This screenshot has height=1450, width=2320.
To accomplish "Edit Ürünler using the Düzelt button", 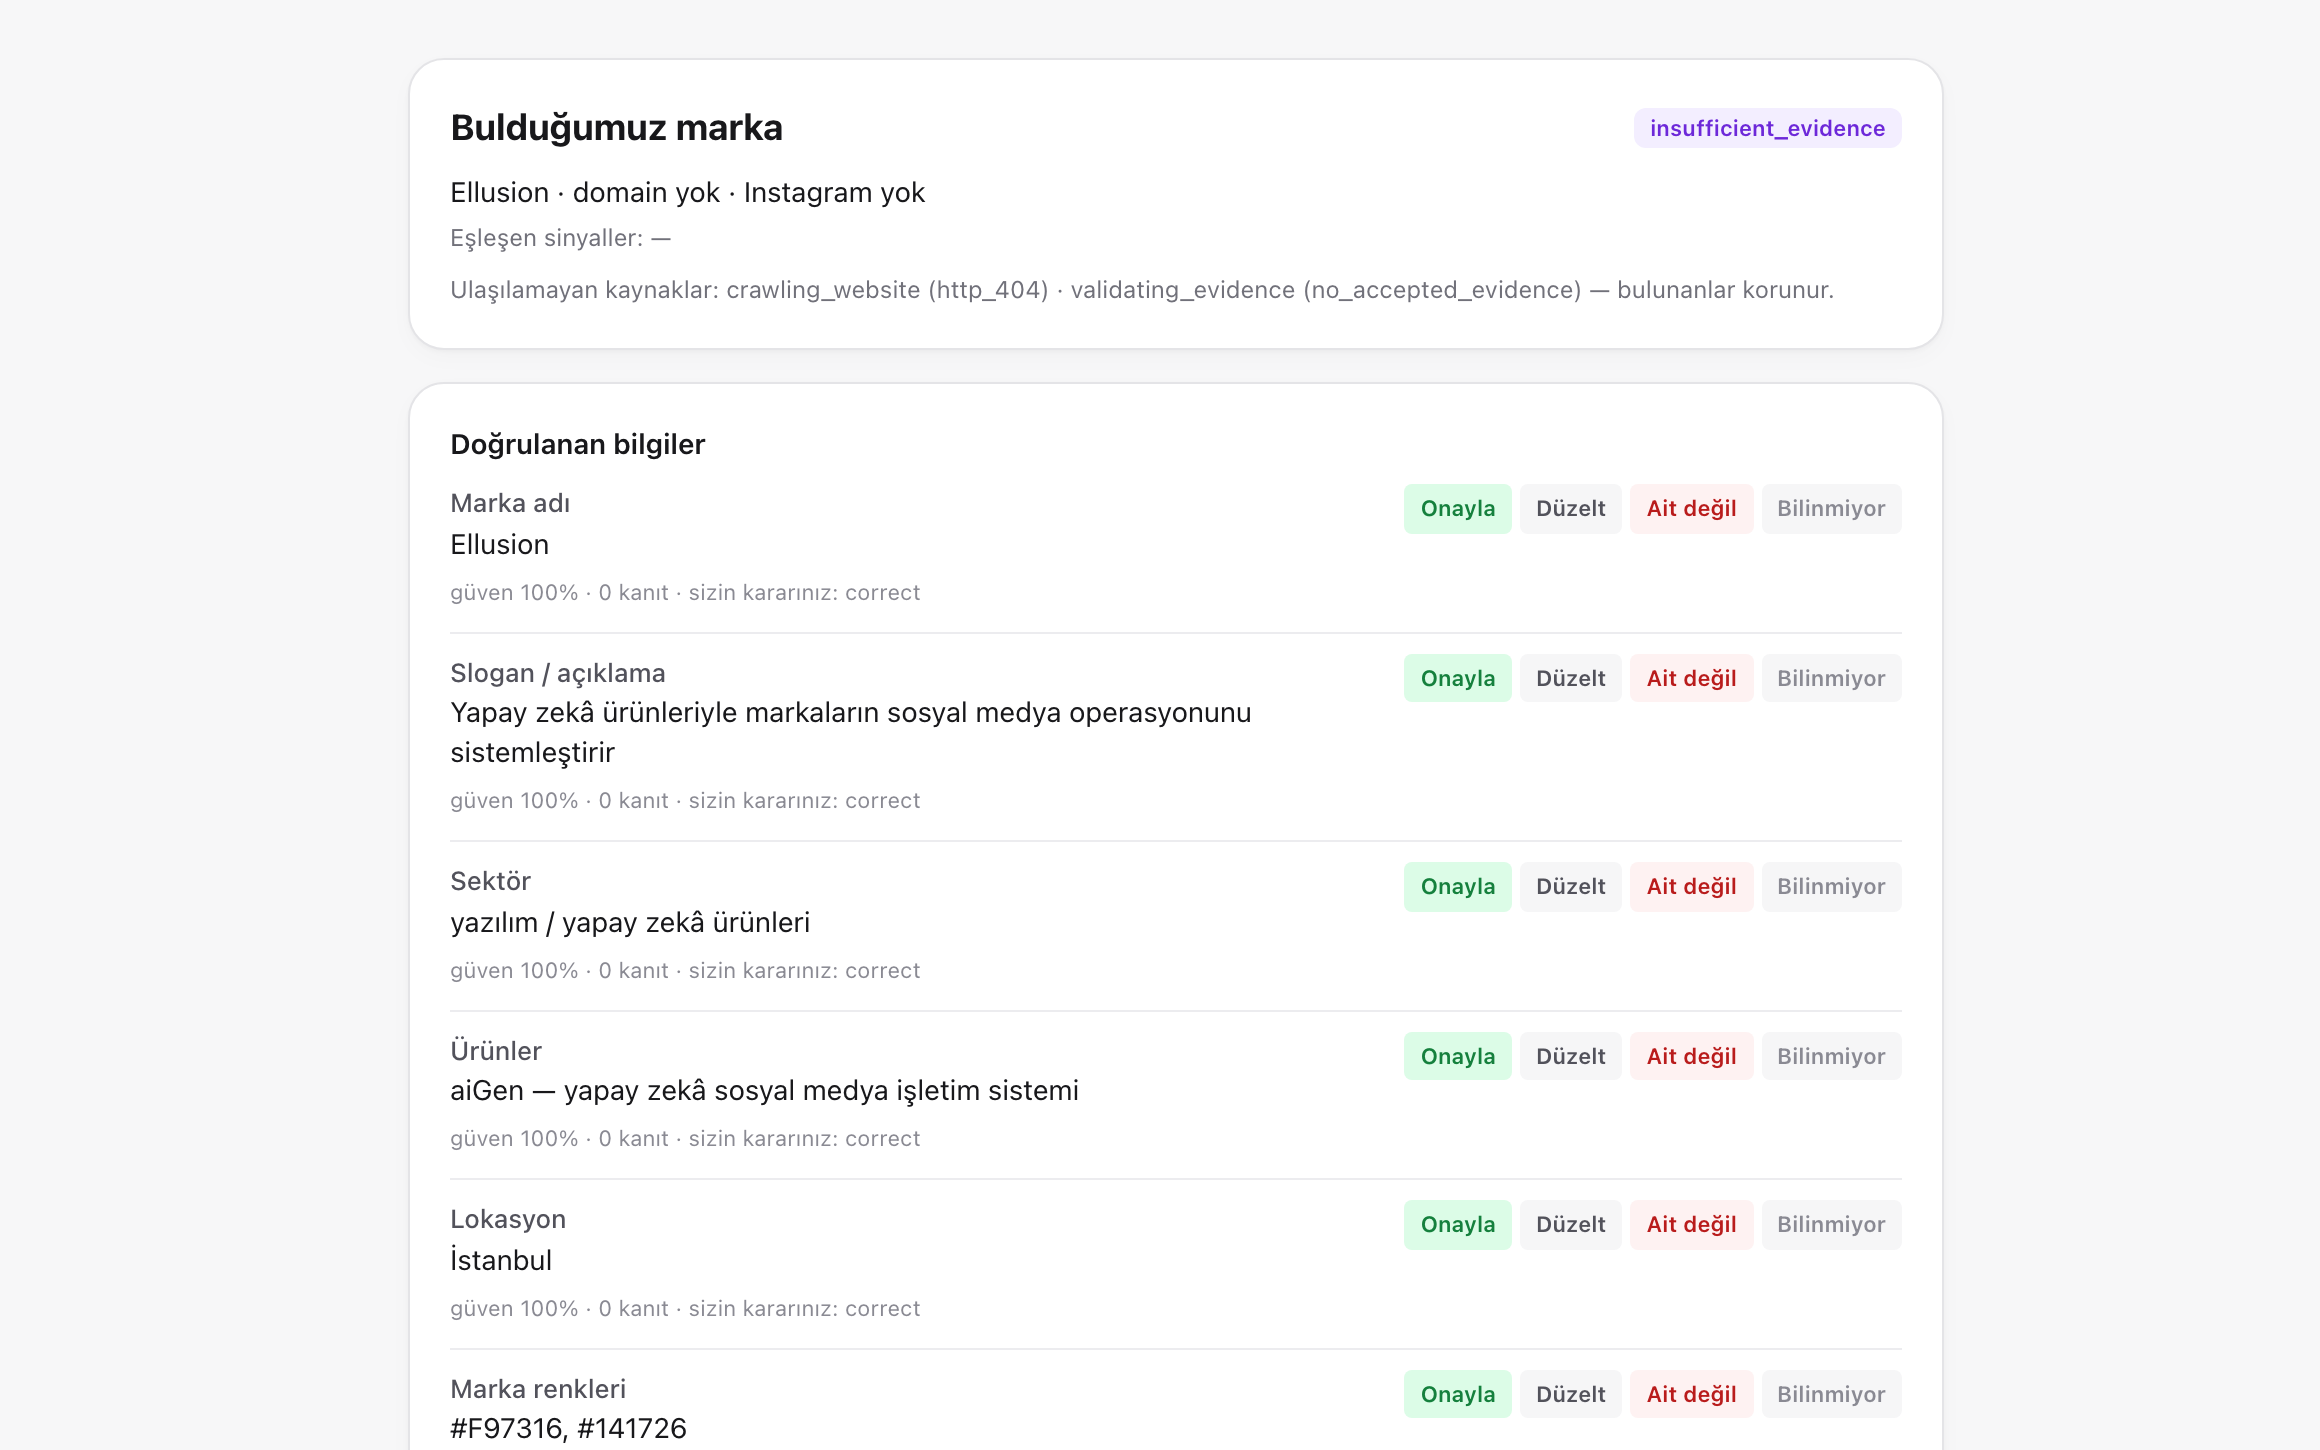I will point(1570,1057).
